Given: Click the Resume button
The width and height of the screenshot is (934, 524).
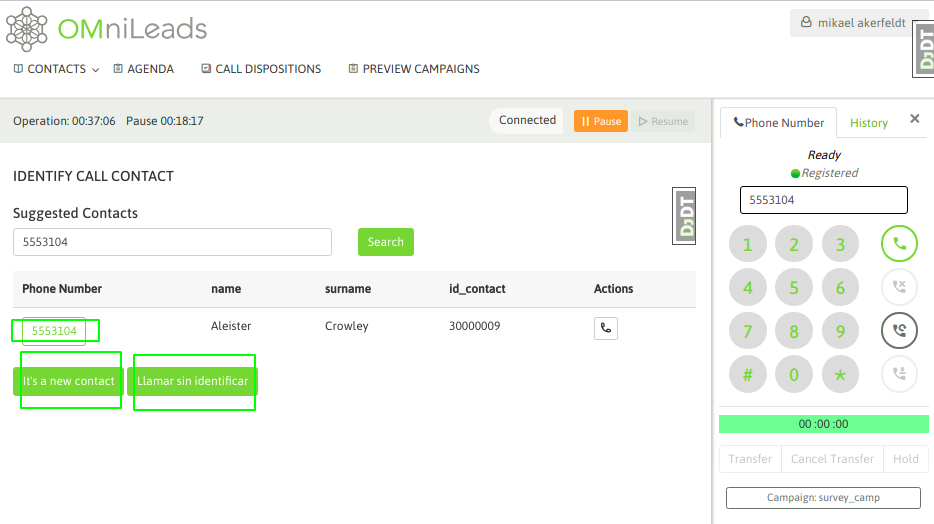Looking at the screenshot, I should click(x=663, y=121).
